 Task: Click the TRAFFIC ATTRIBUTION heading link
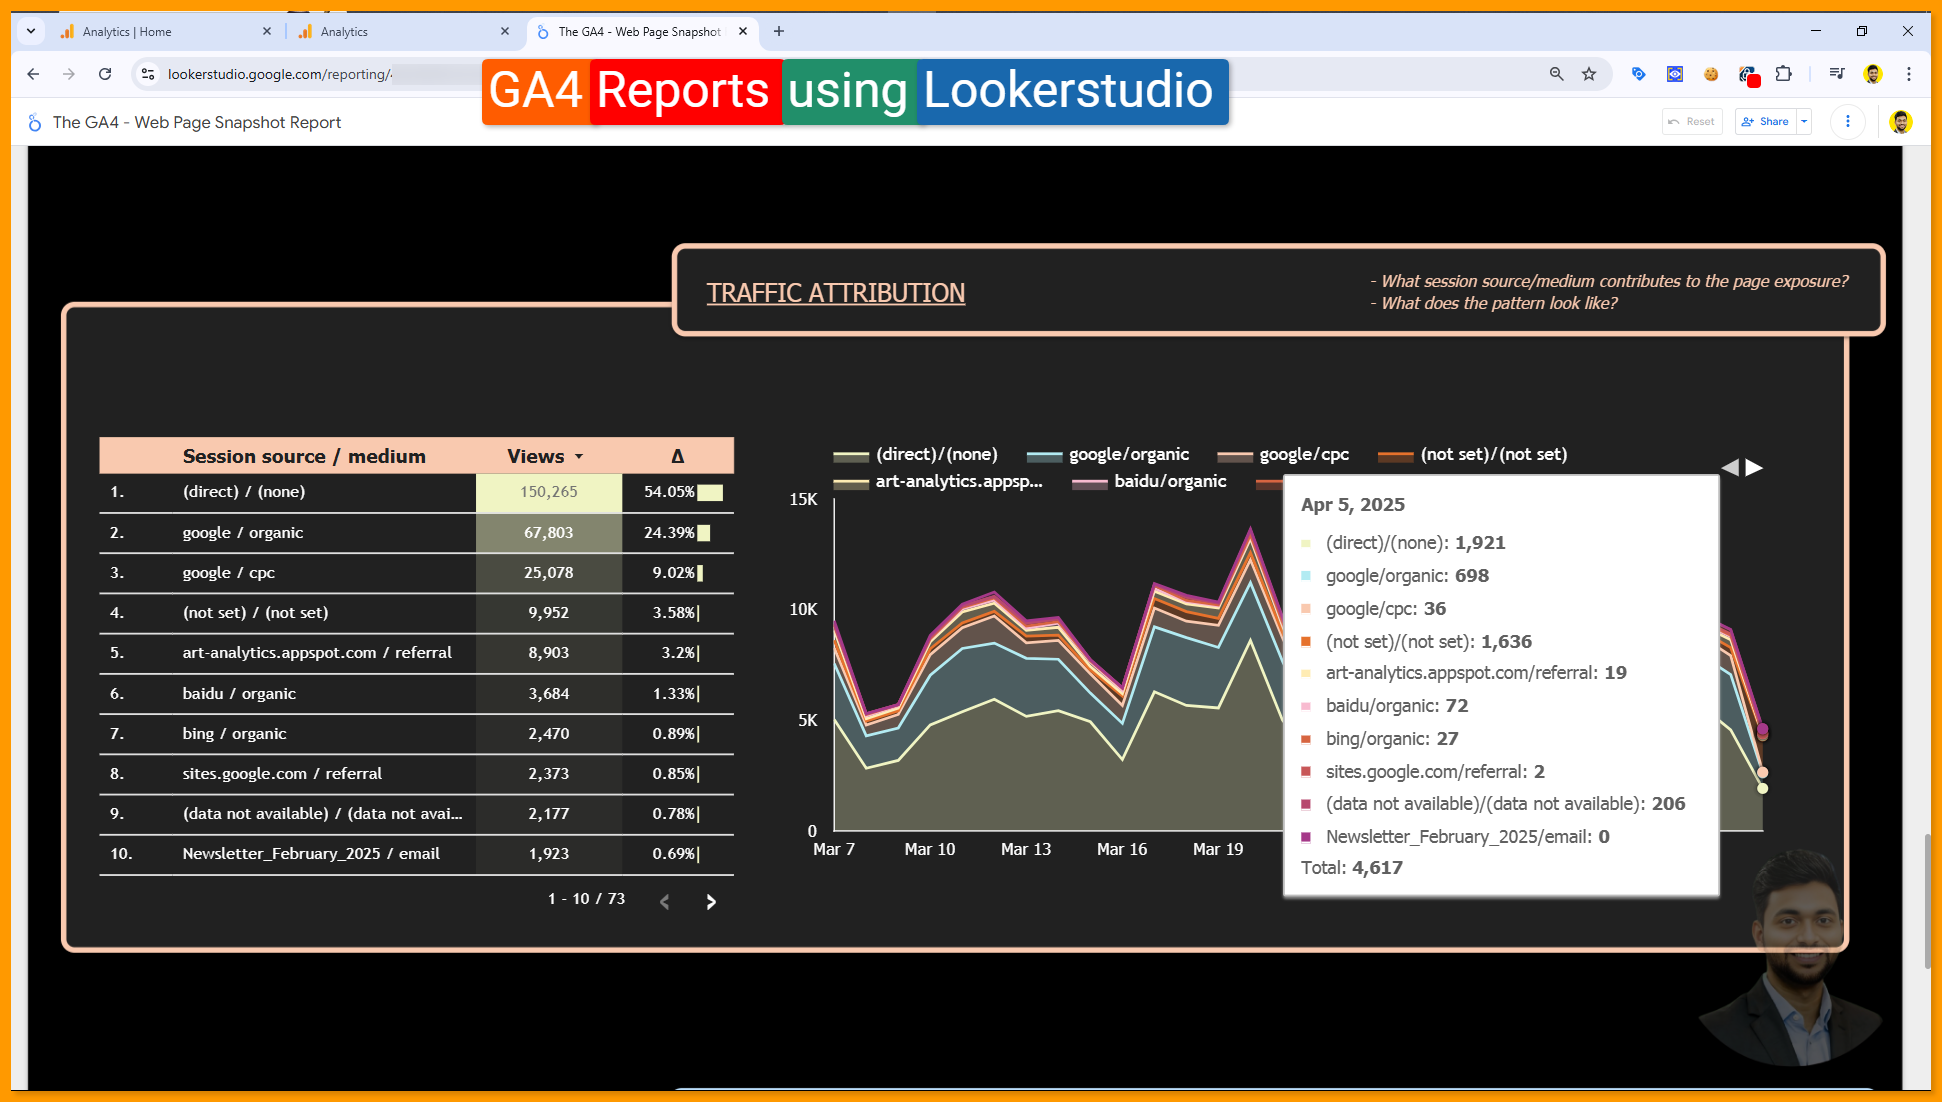coord(835,293)
